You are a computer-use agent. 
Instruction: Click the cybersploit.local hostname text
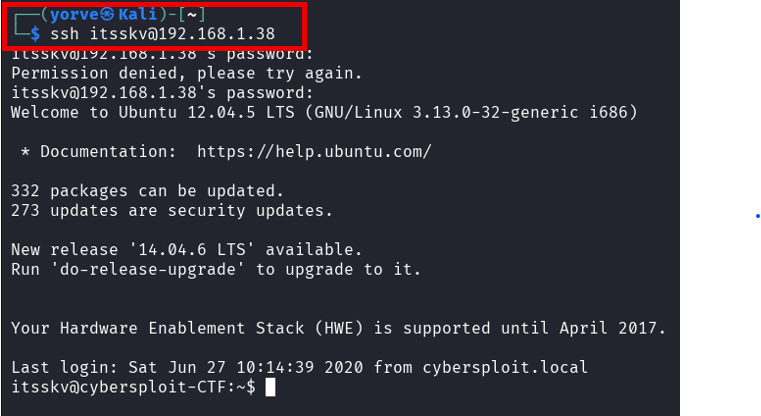click(x=505, y=367)
